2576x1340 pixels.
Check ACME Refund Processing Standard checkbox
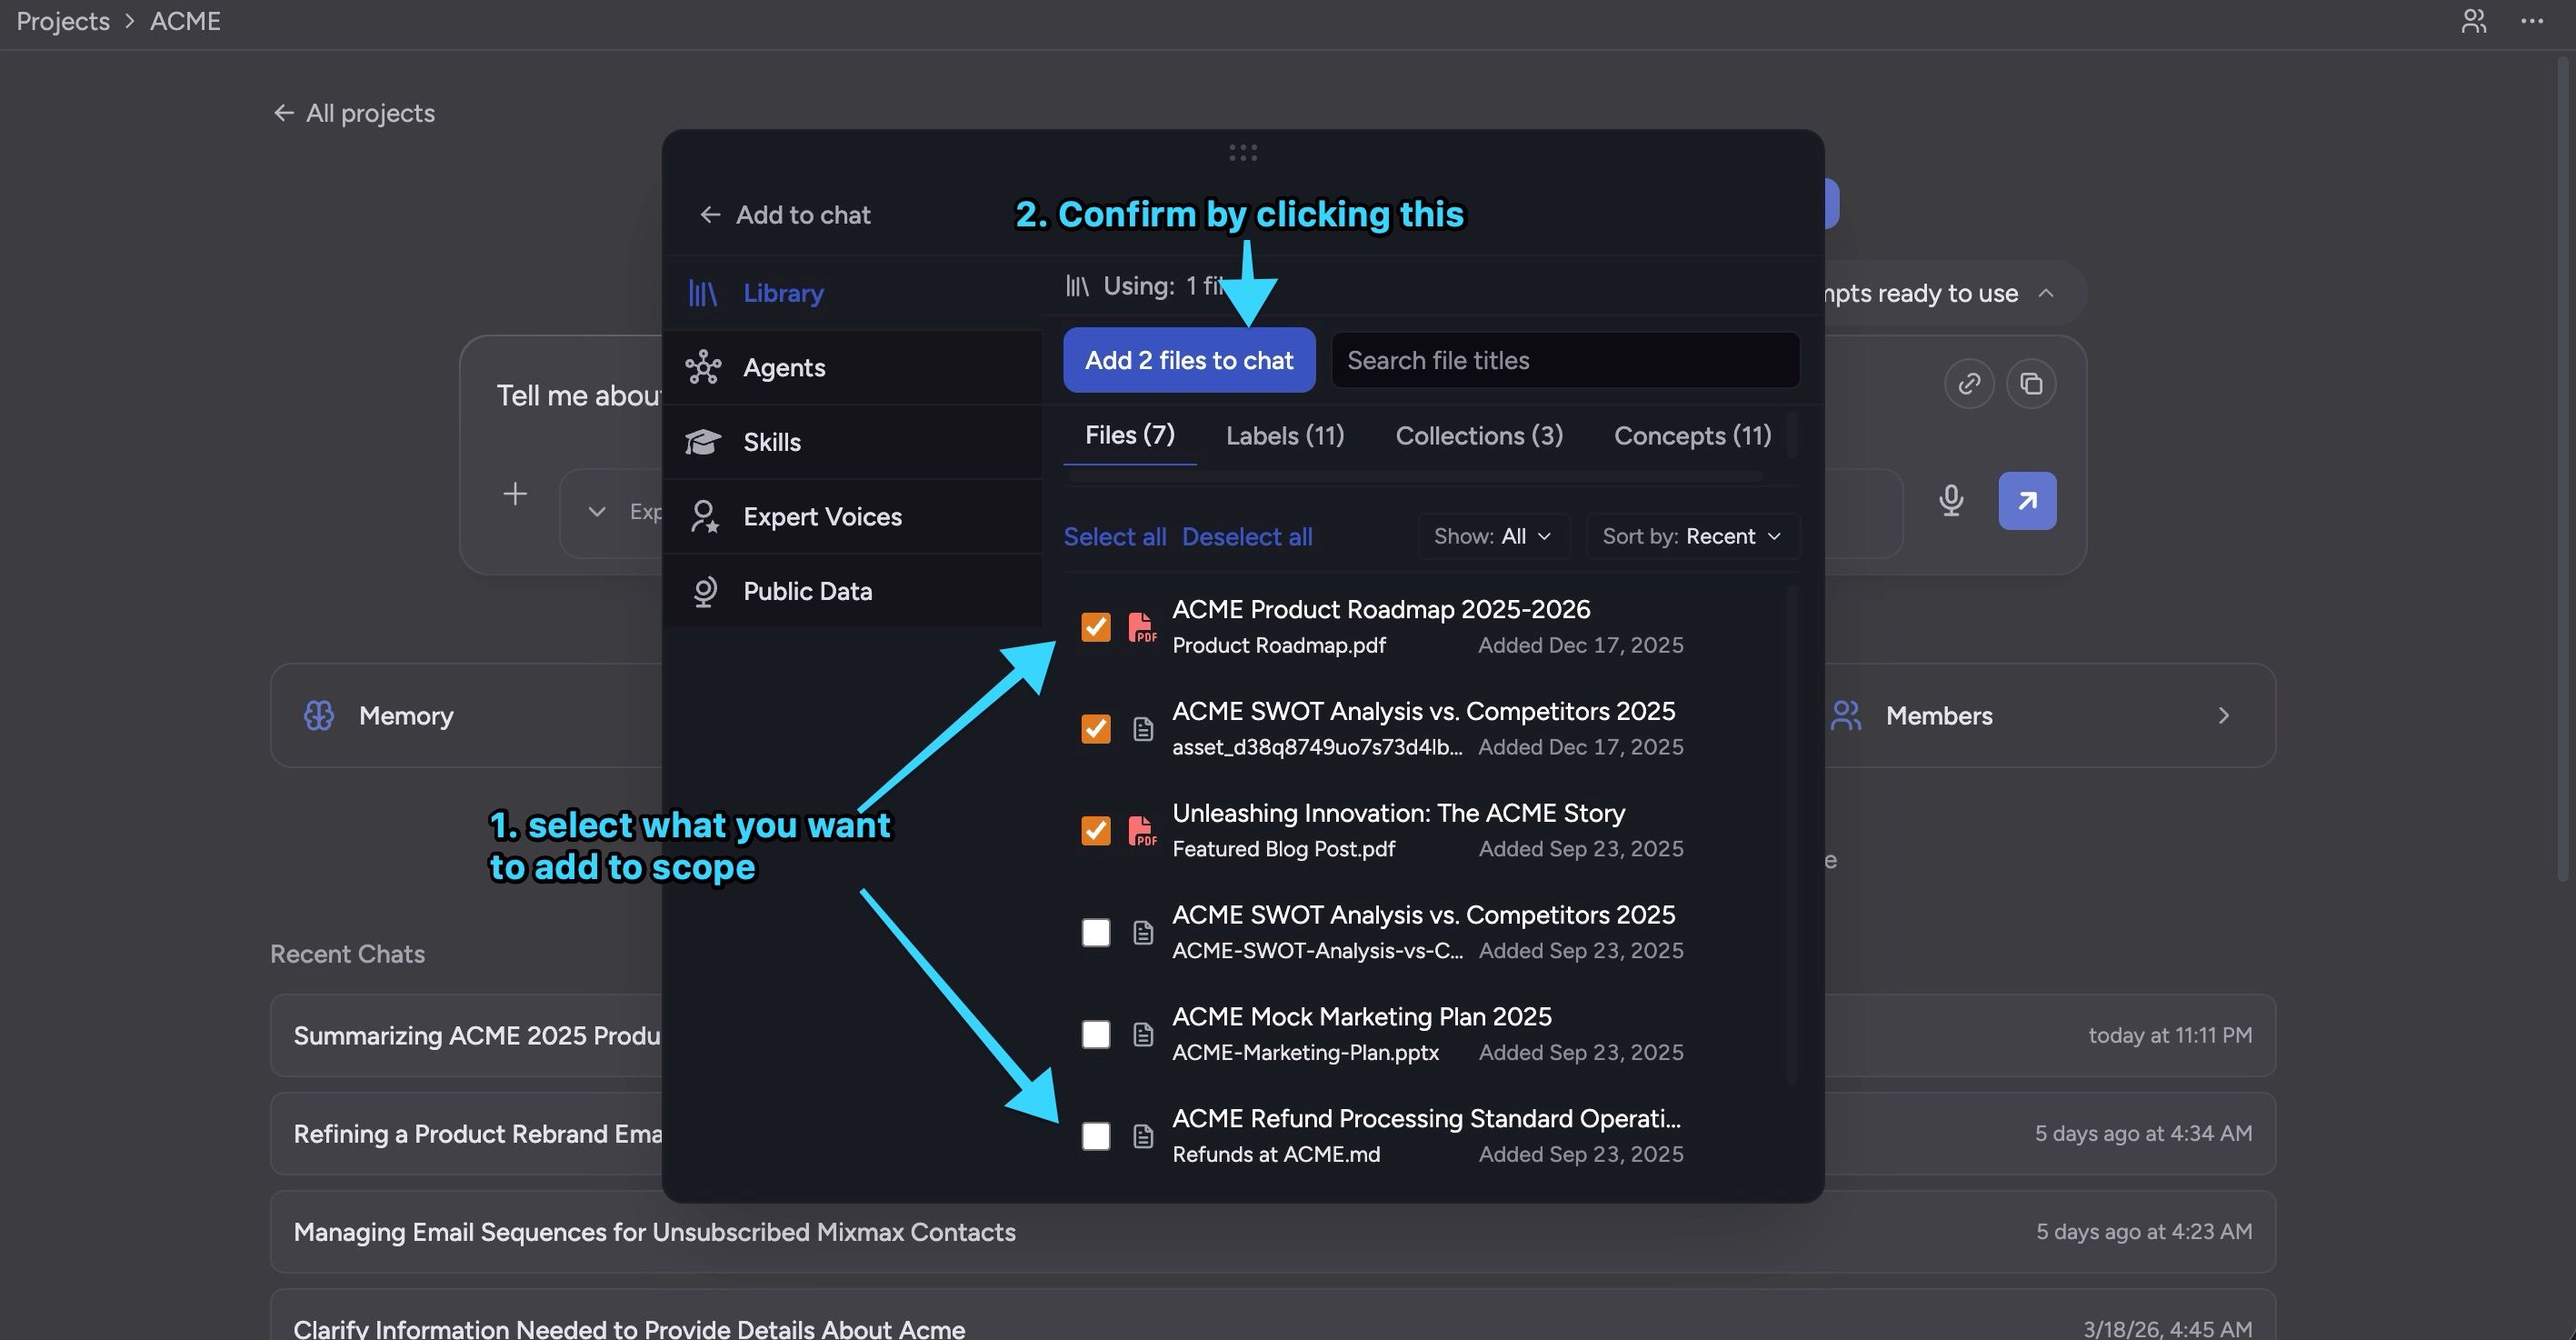tap(1096, 1137)
